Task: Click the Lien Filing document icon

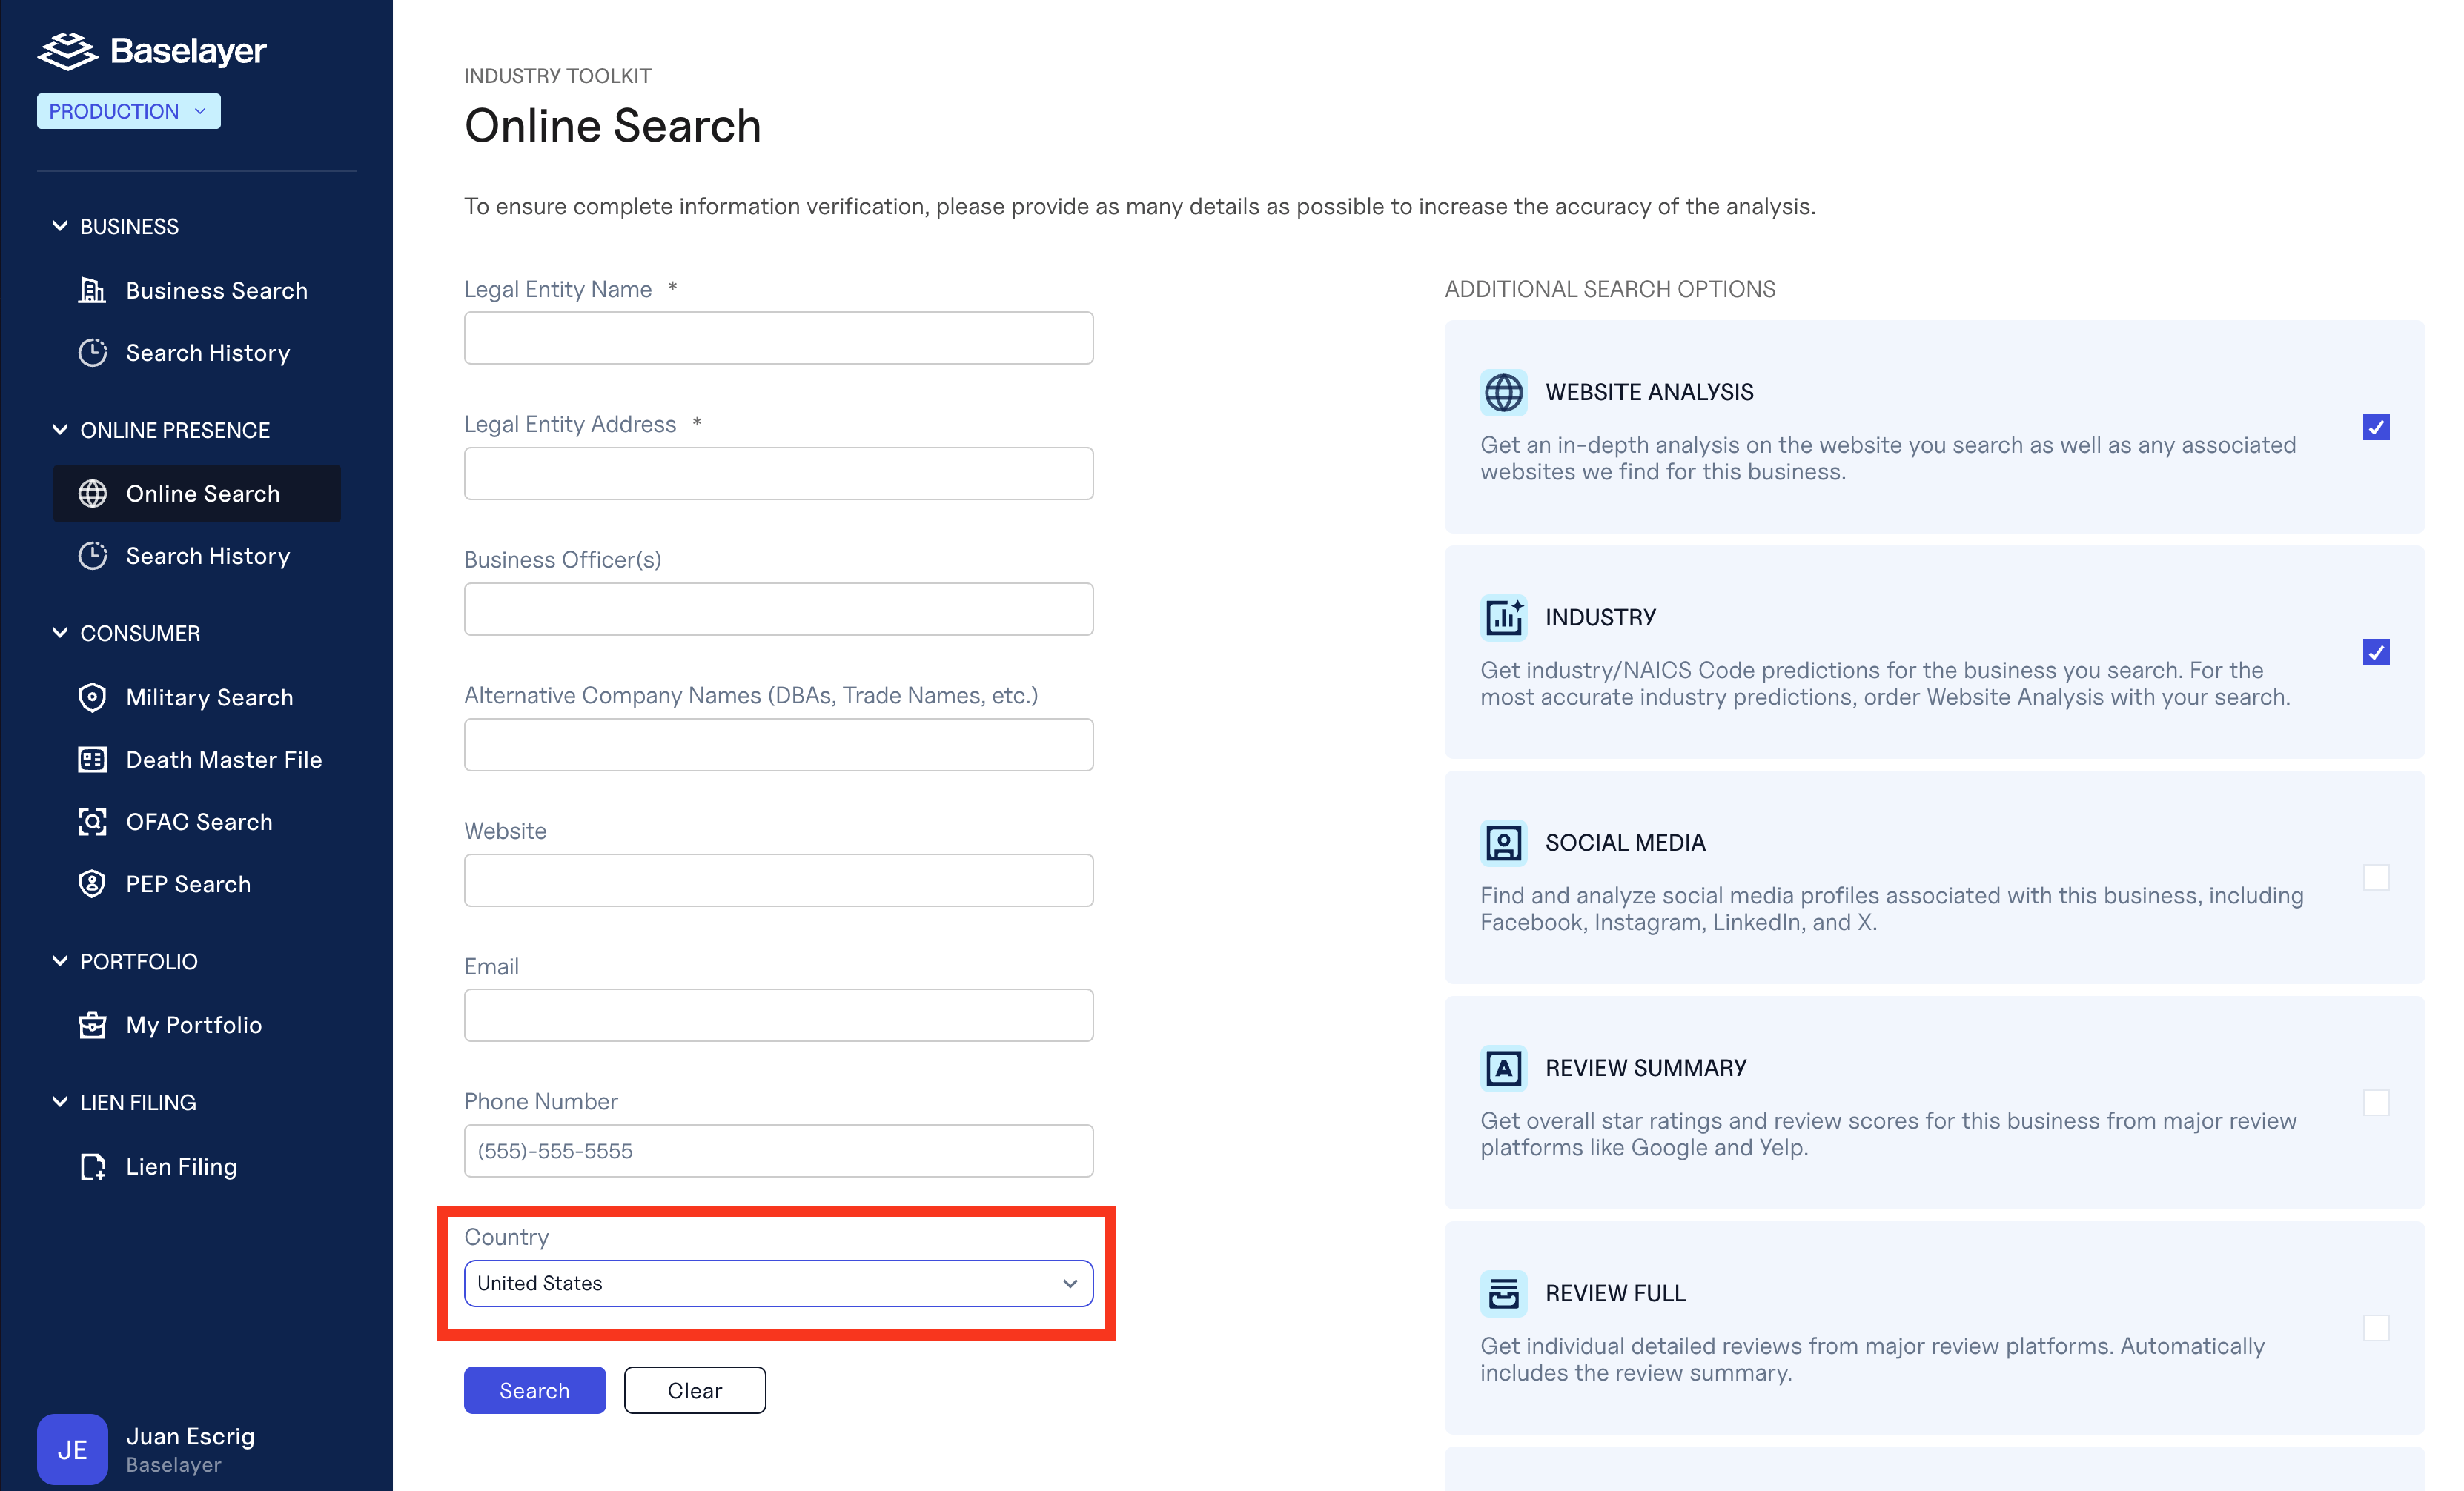Action: 92,1166
